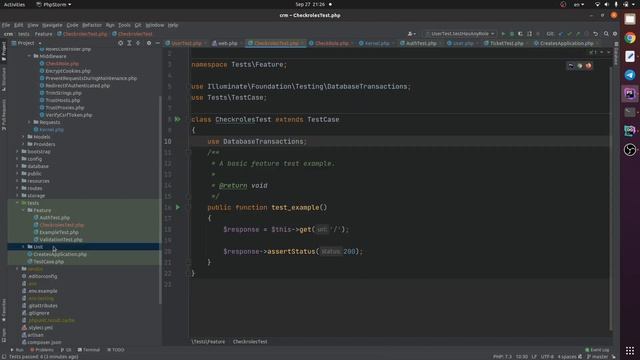Click Project panel vertical scrollbar

pos(160,200)
